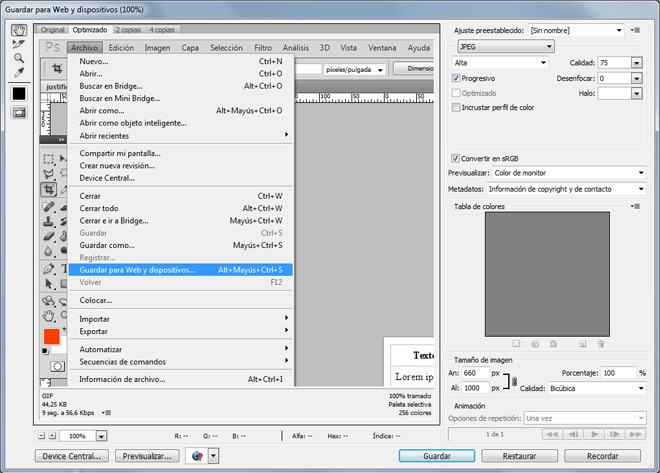Switch to the Optimizado tab
The height and width of the screenshot is (473, 660).
pos(90,30)
